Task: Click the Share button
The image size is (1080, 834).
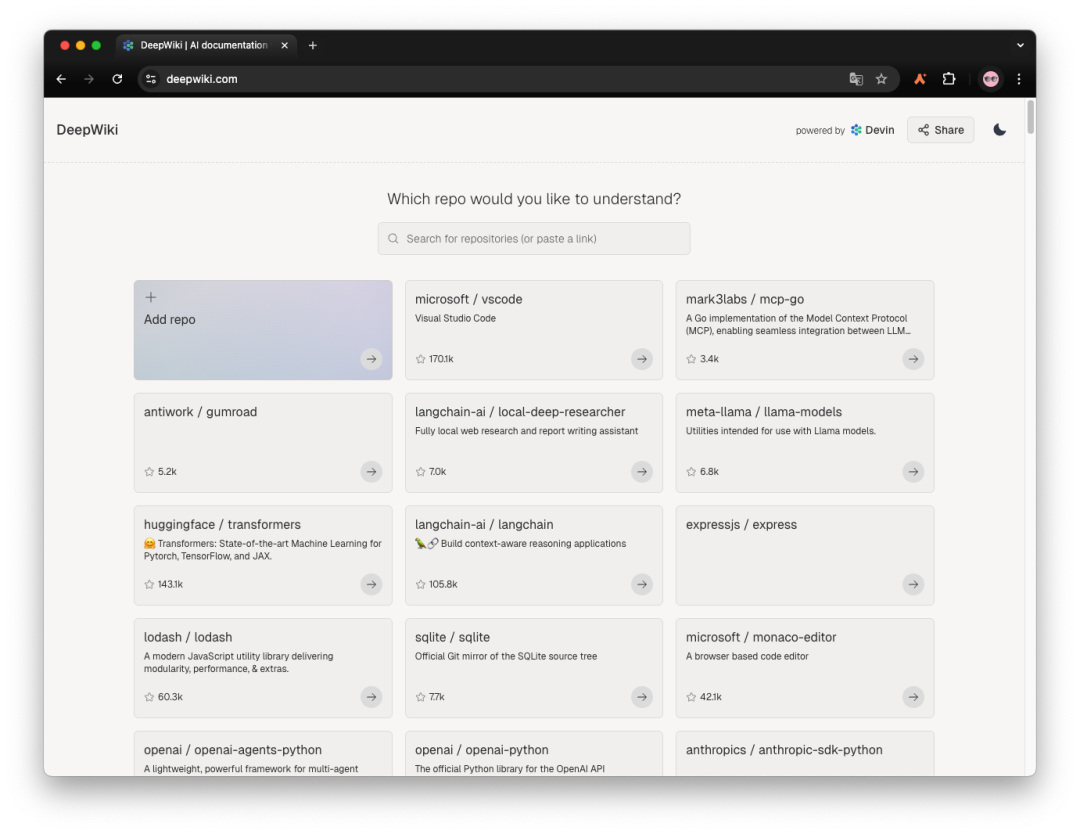Action: [x=940, y=130]
